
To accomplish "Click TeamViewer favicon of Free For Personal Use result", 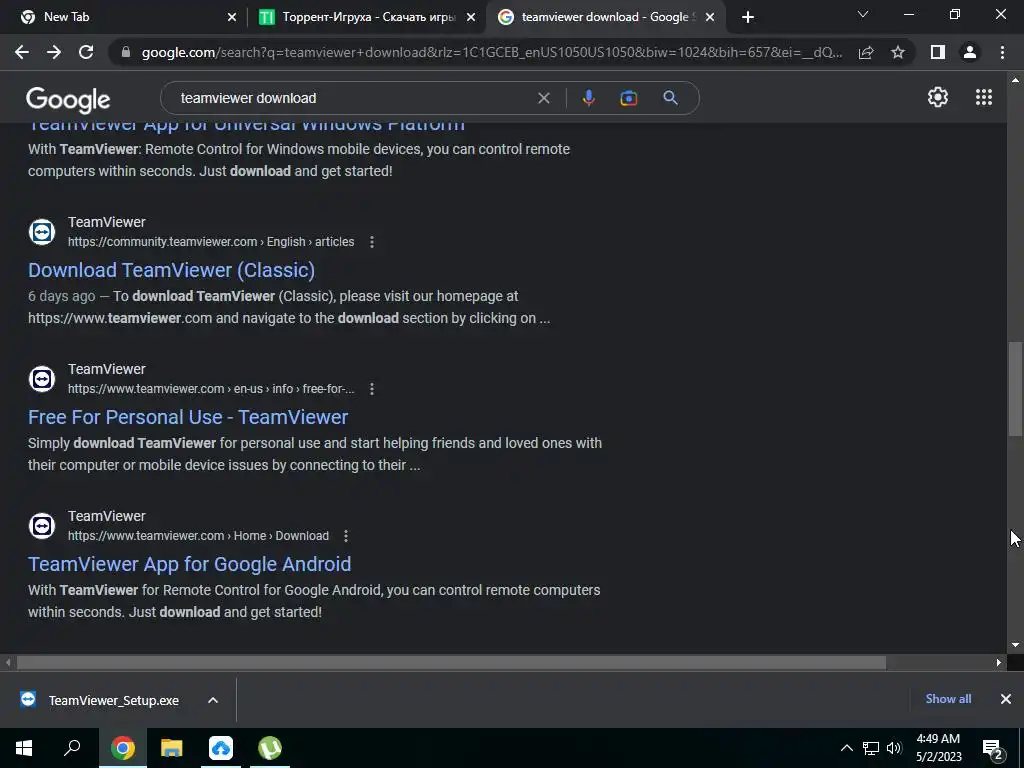I will (42, 379).
